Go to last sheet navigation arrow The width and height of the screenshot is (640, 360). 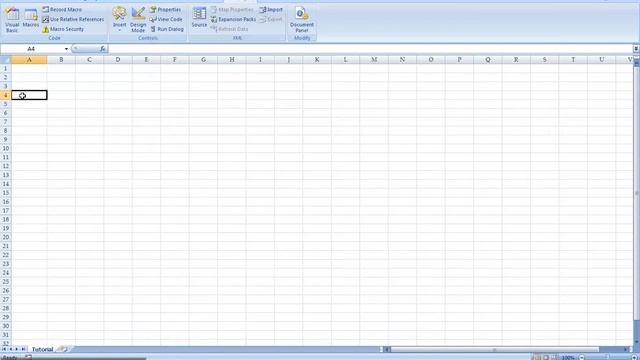tap(23, 349)
